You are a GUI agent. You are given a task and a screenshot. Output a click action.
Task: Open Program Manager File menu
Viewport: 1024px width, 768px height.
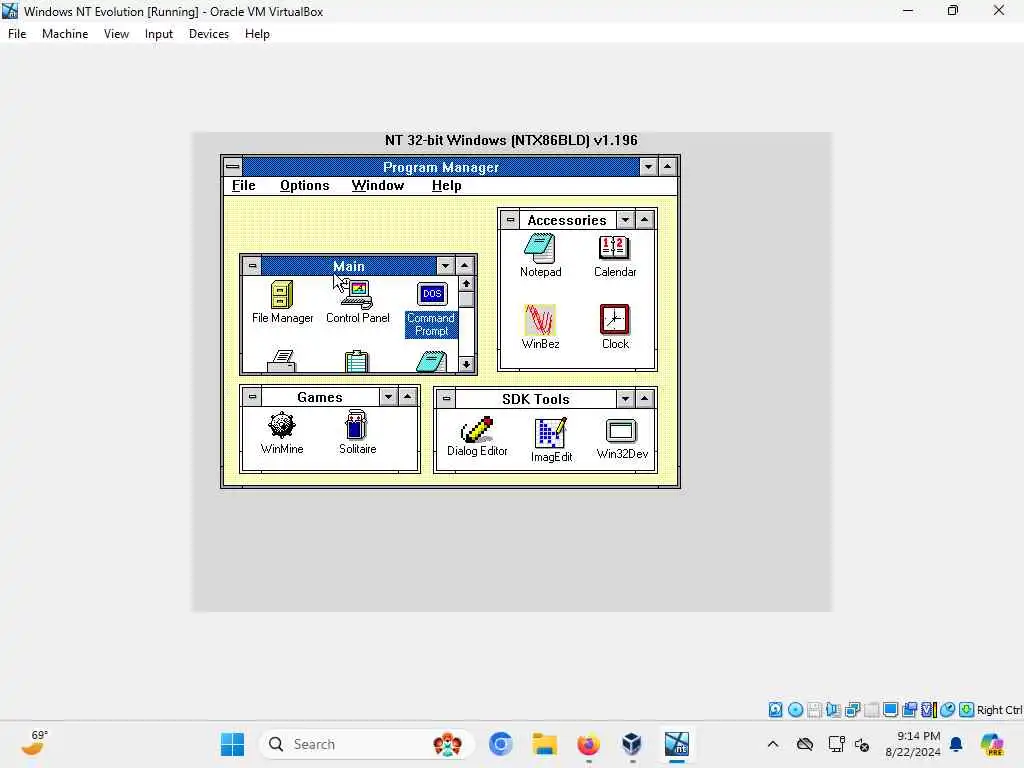(x=244, y=185)
